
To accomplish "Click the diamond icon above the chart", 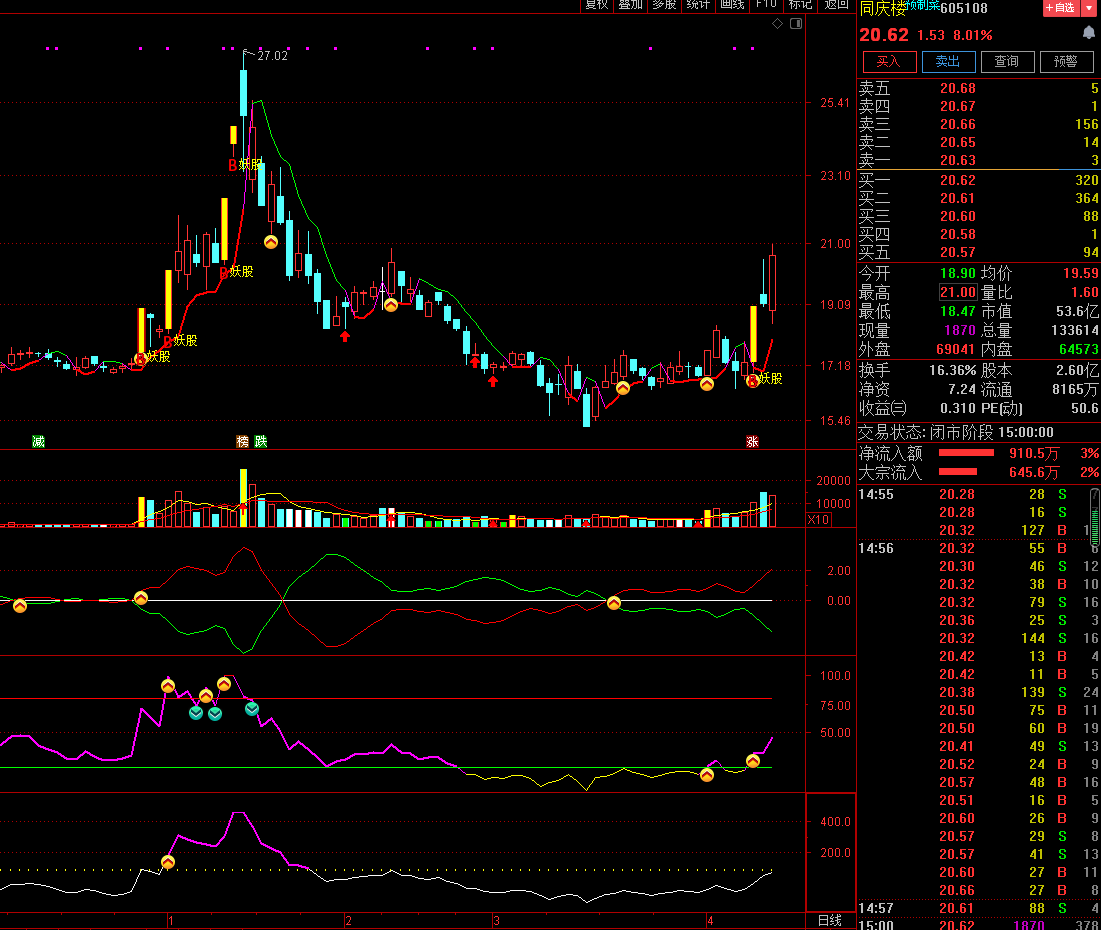I will pyautogui.click(x=777, y=24).
